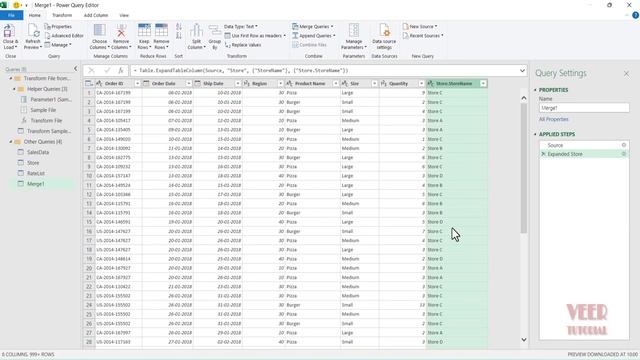Click the Remove Columns icon
This screenshot has width=640, height=360.
tap(121, 31)
